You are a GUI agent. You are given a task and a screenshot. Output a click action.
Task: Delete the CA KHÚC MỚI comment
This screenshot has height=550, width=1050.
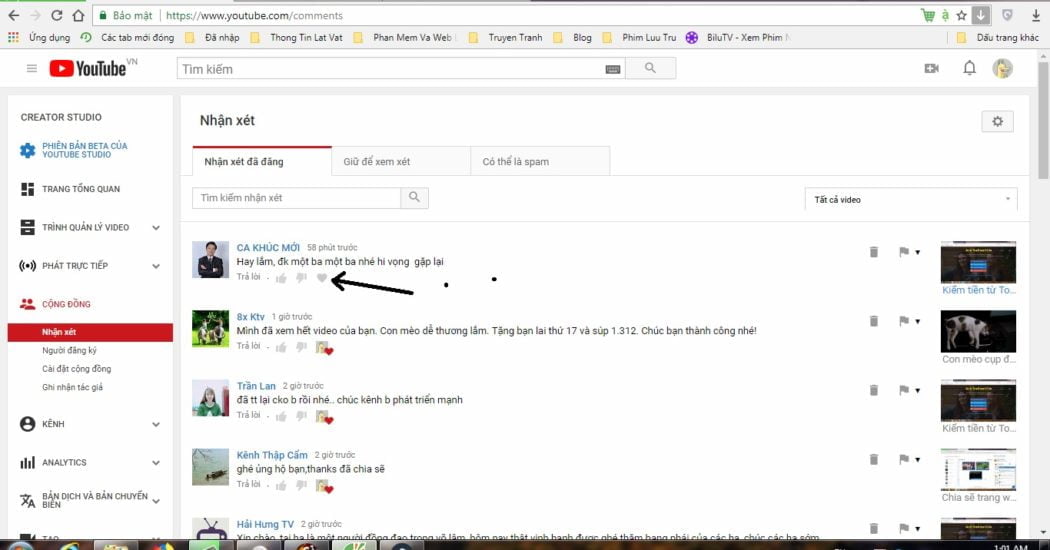click(873, 252)
